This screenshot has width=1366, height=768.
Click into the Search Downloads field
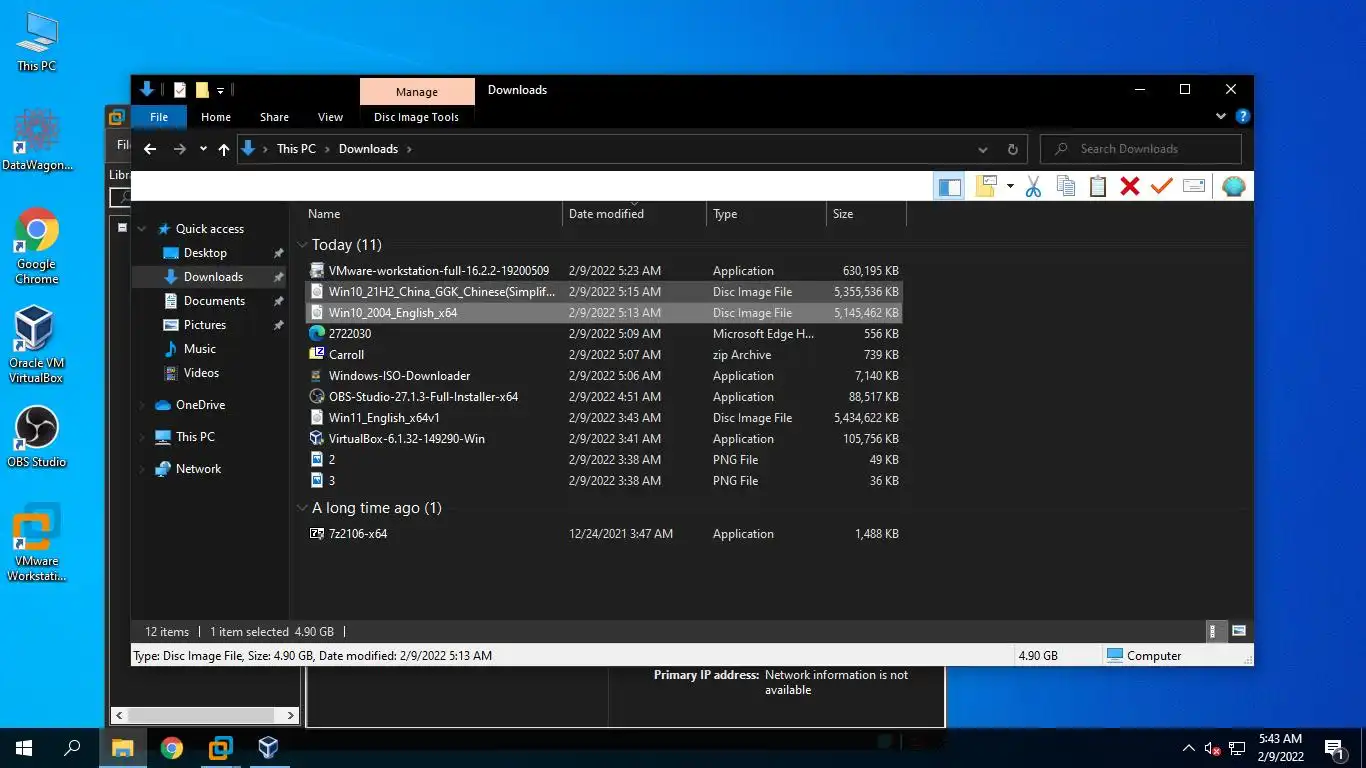(1141, 149)
